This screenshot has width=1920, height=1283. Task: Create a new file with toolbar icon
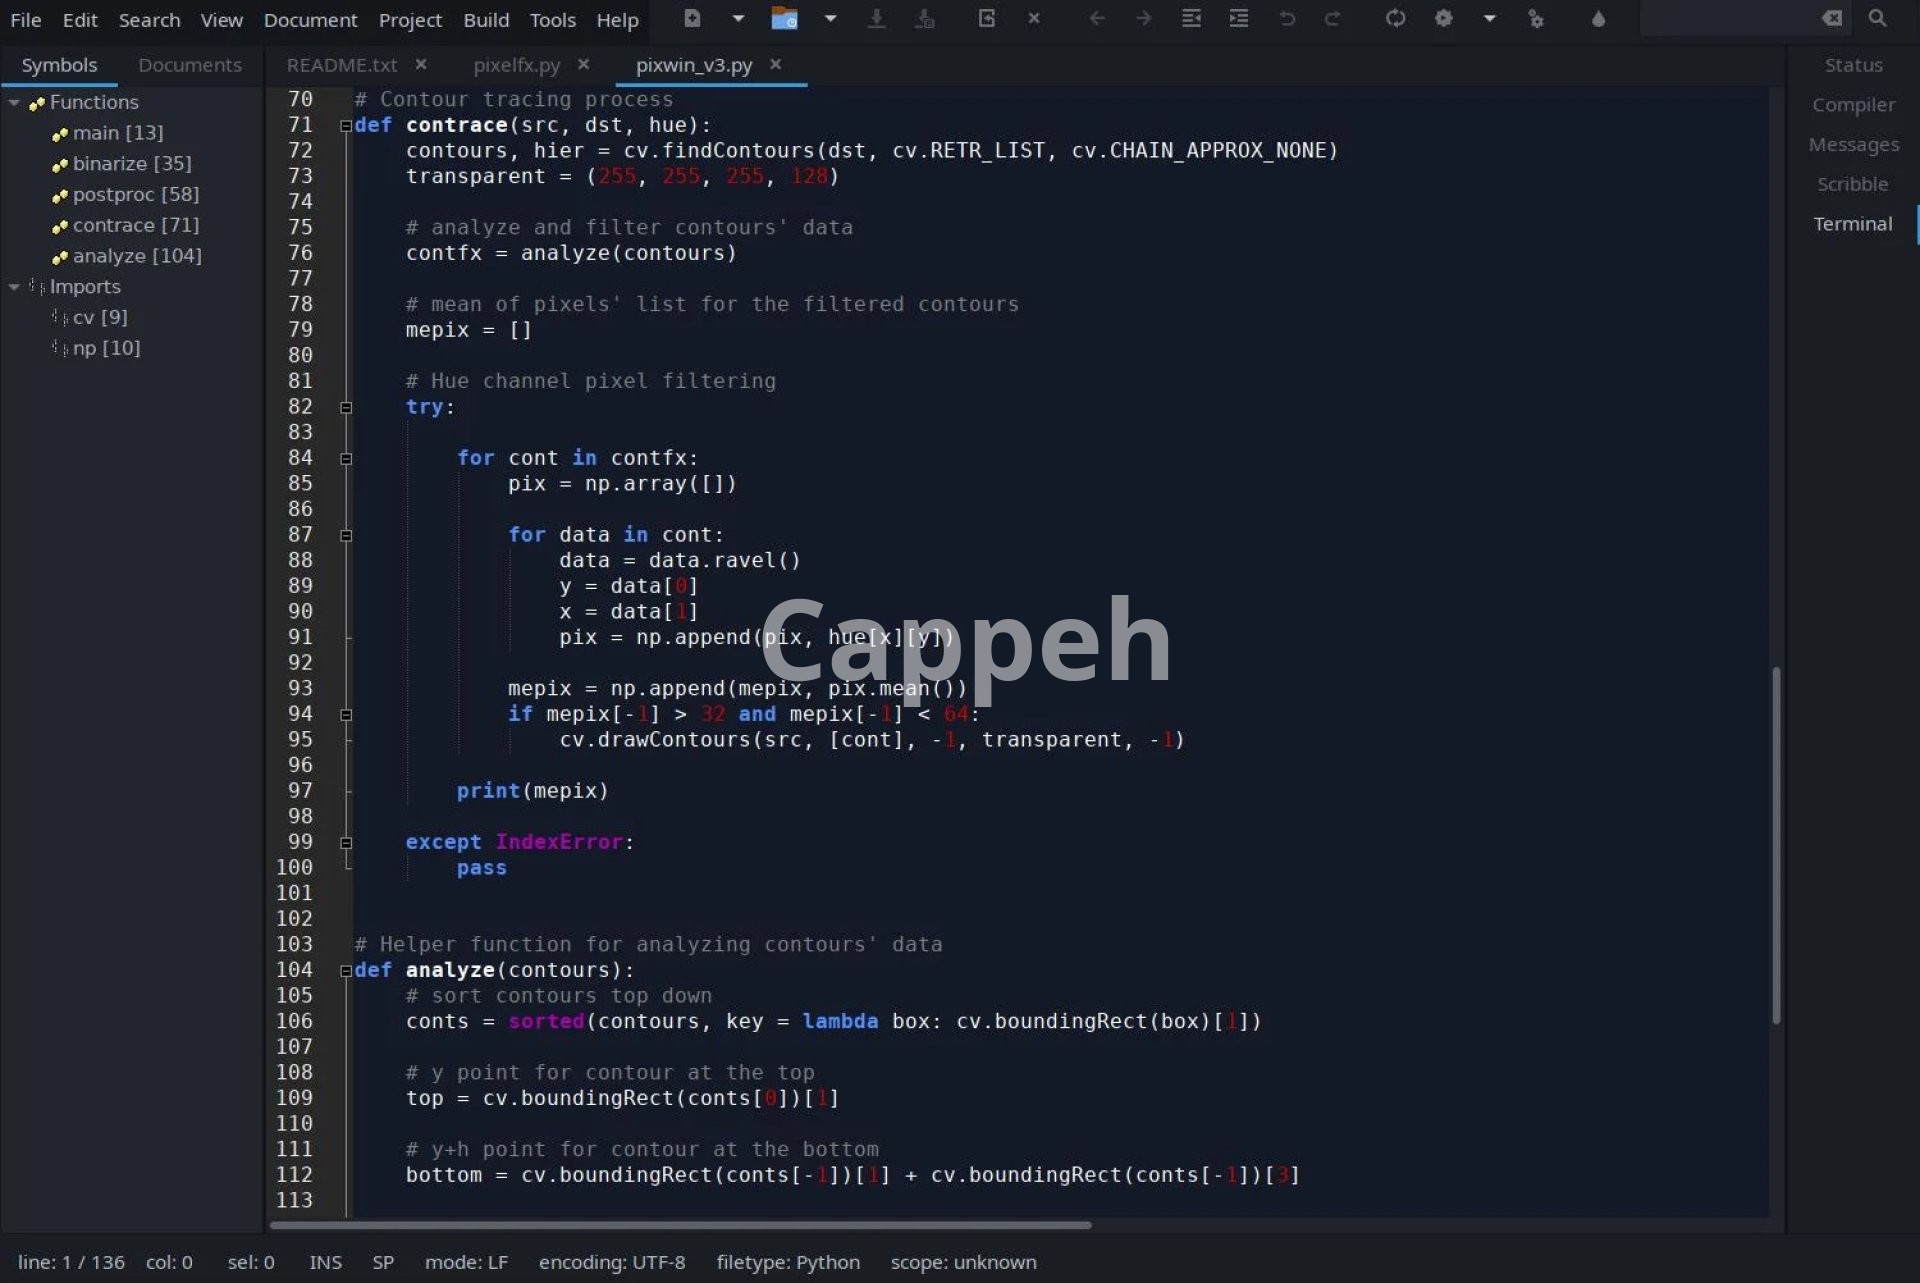(x=692, y=18)
